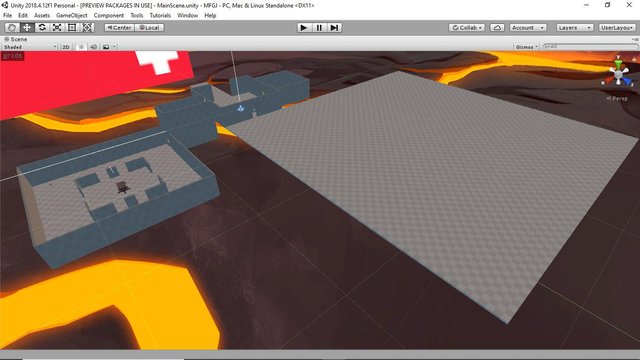Select the small character in walled room
640x360 pixels.
point(122,187)
